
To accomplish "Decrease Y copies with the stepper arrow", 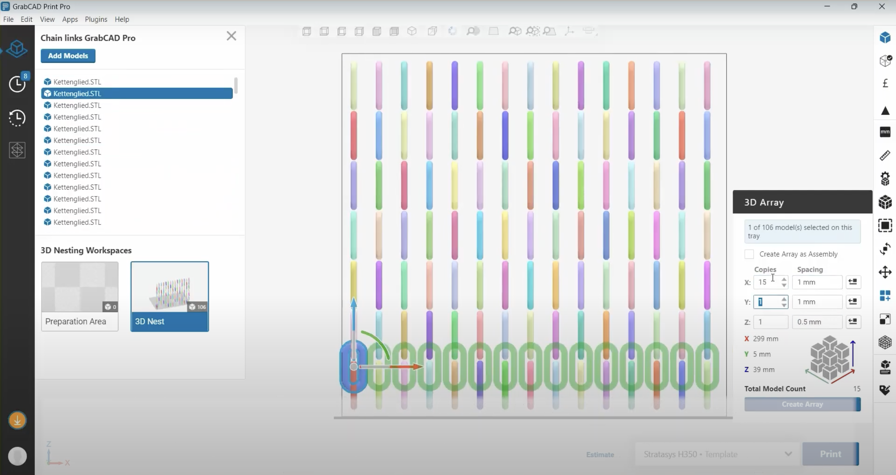I will 784,305.
